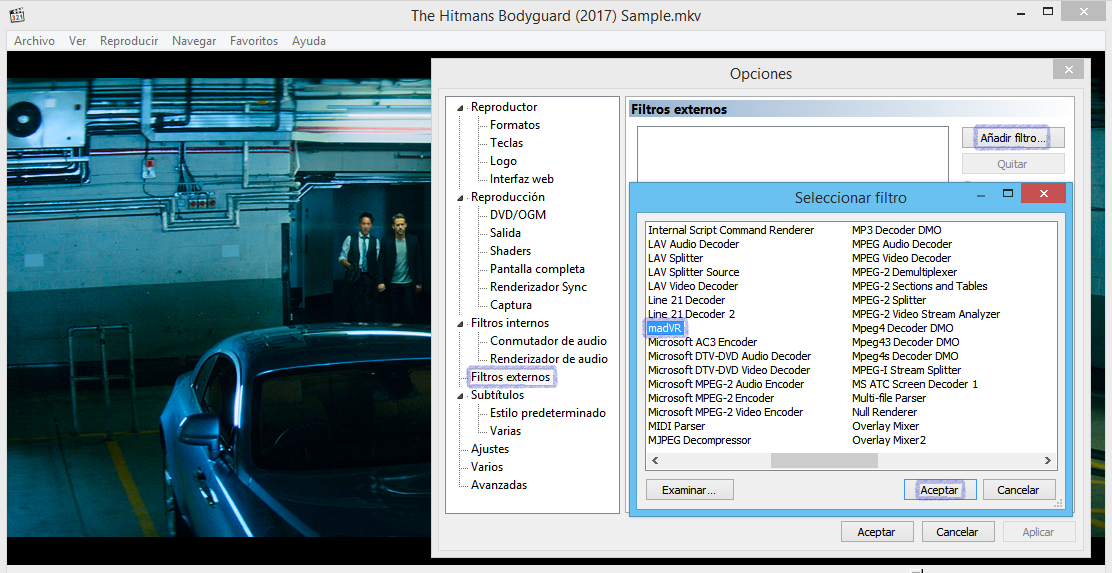The width and height of the screenshot is (1112, 573).
Task: Click the Quitar button
Action: pyautogui.click(x=1013, y=164)
